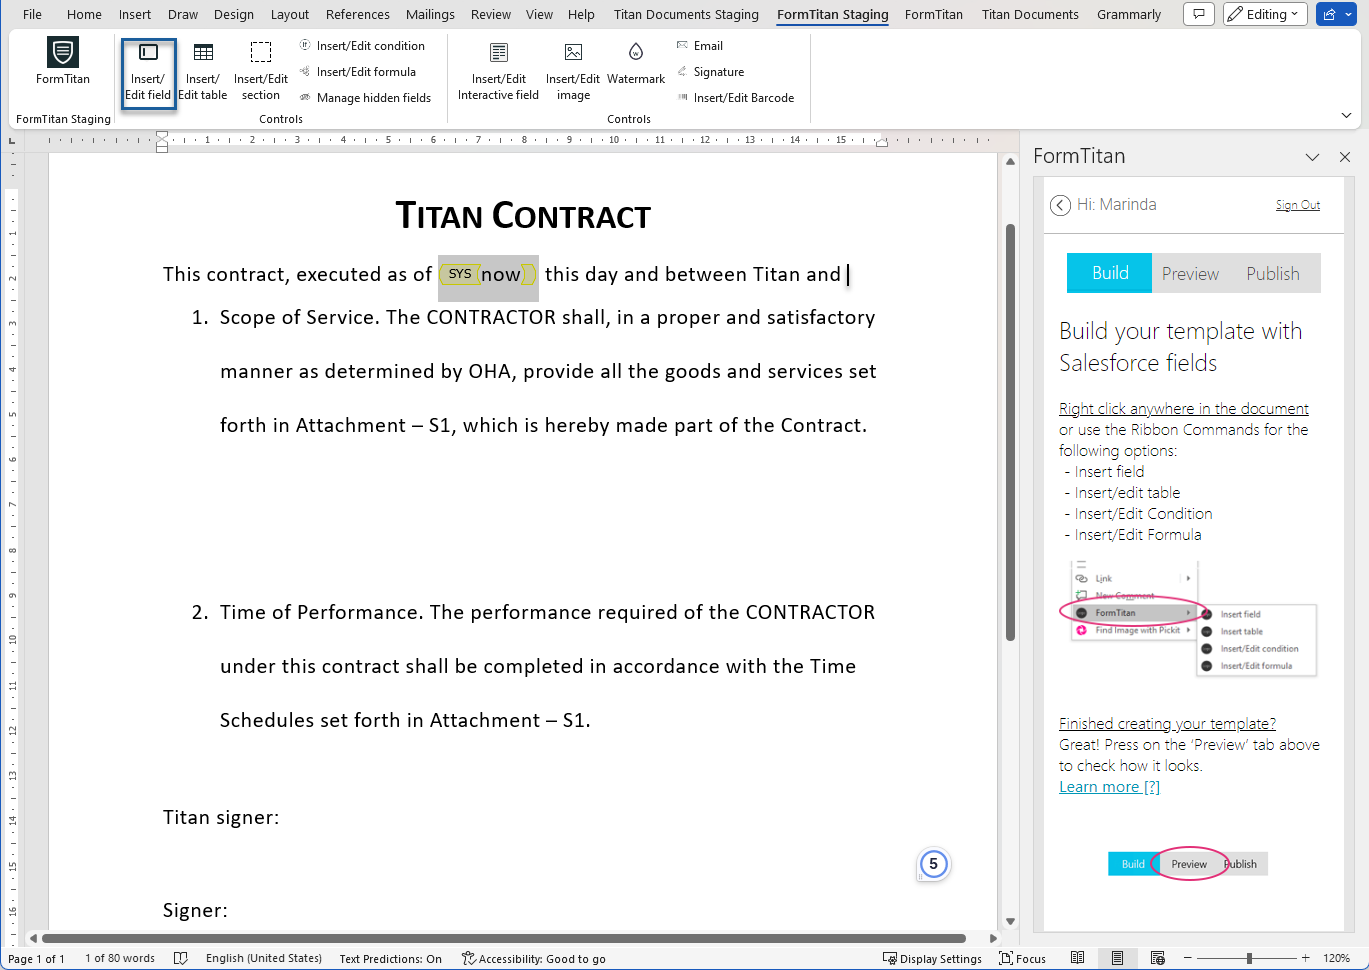Click English (United States) language indicator

coord(264,958)
